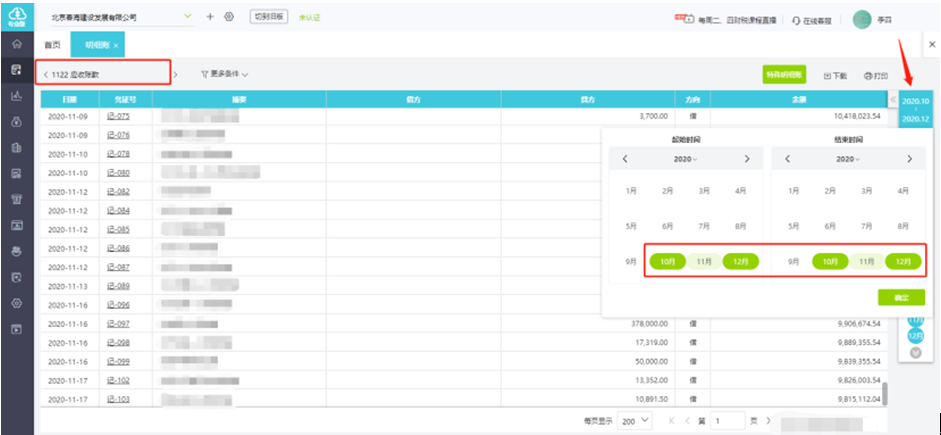Click the green 未认证 link
The image size is (941, 435).
point(309,17)
